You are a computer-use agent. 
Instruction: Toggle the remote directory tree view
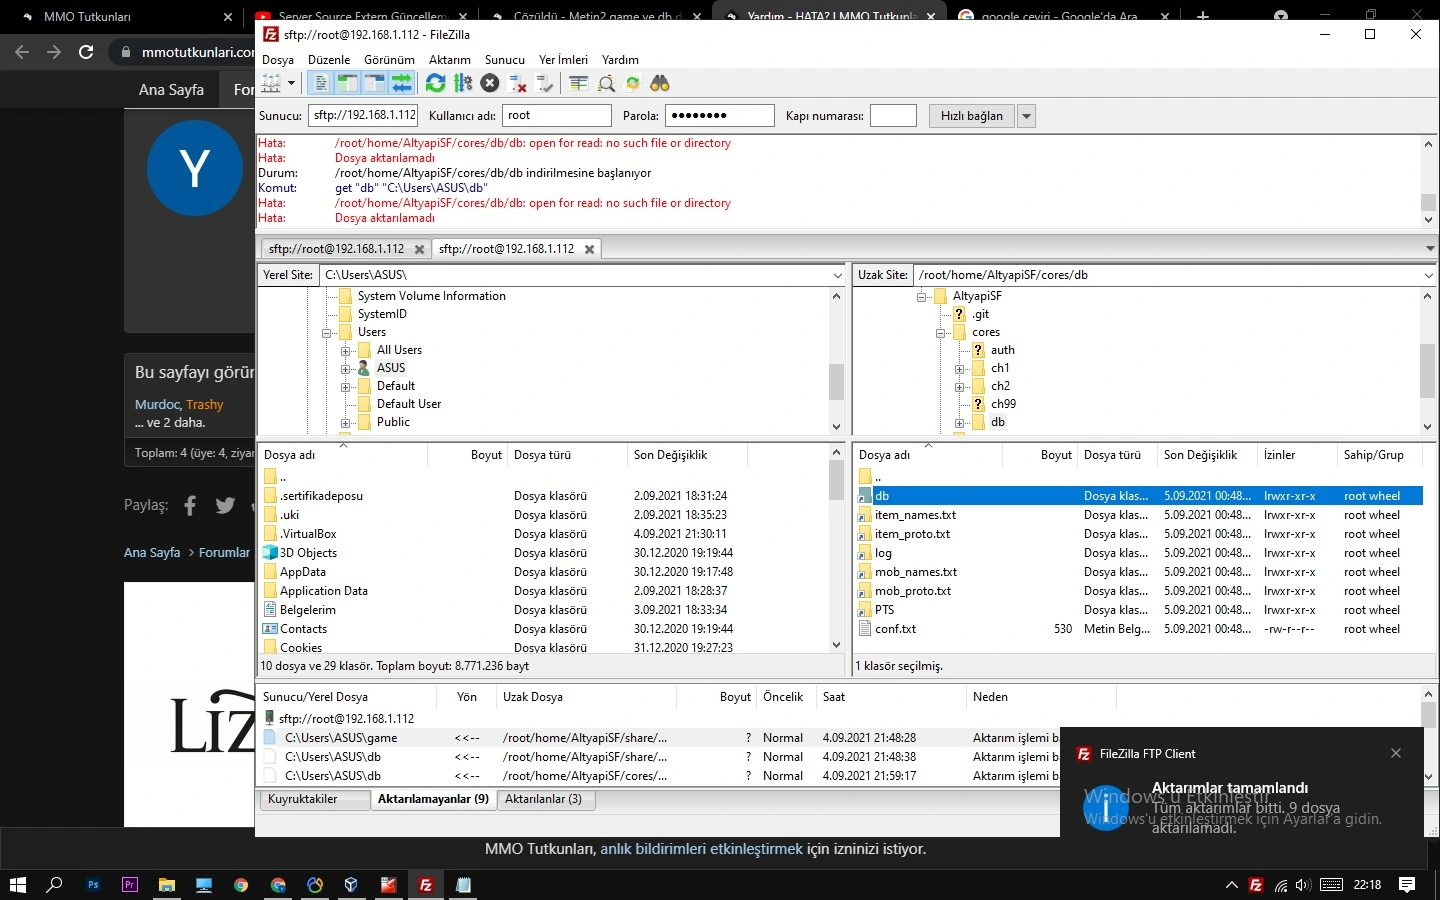click(374, 84)
